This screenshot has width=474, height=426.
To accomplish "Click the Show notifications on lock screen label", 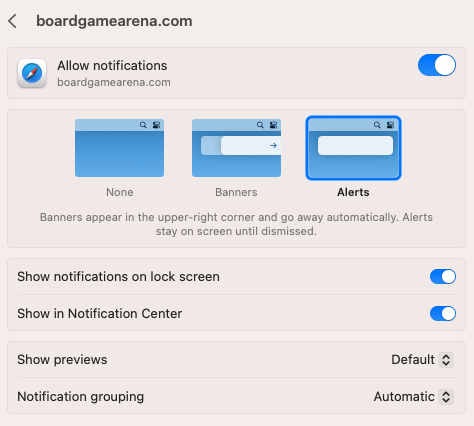I will [119, 277].
